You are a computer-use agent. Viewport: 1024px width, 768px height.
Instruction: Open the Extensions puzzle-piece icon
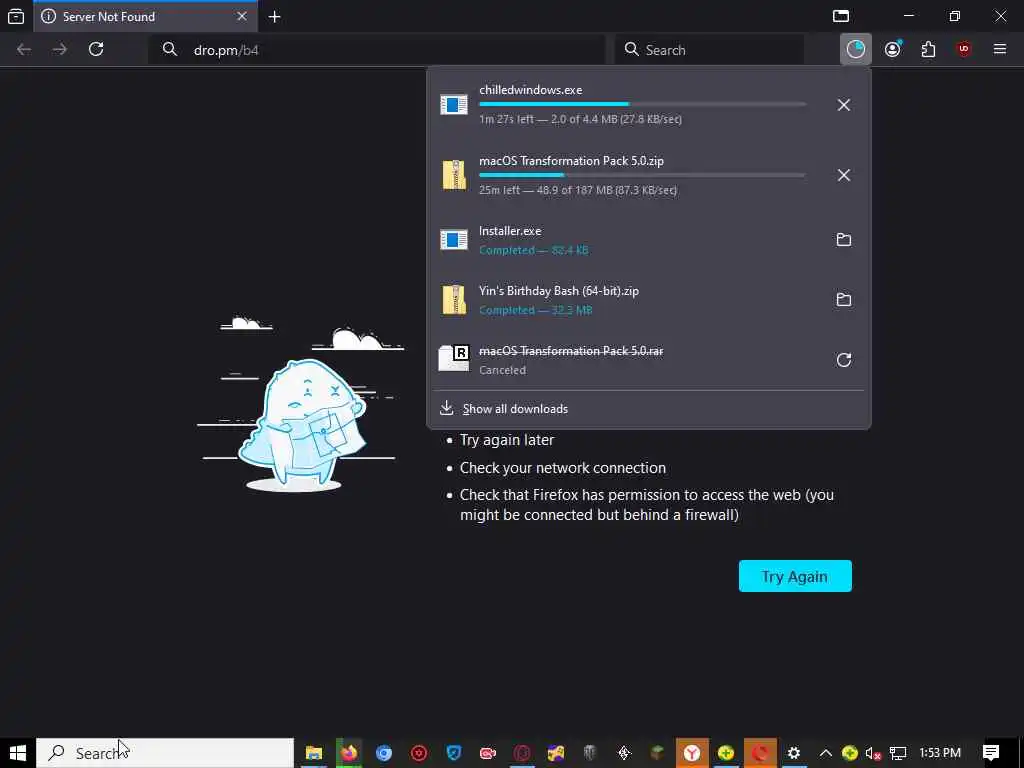928,50
